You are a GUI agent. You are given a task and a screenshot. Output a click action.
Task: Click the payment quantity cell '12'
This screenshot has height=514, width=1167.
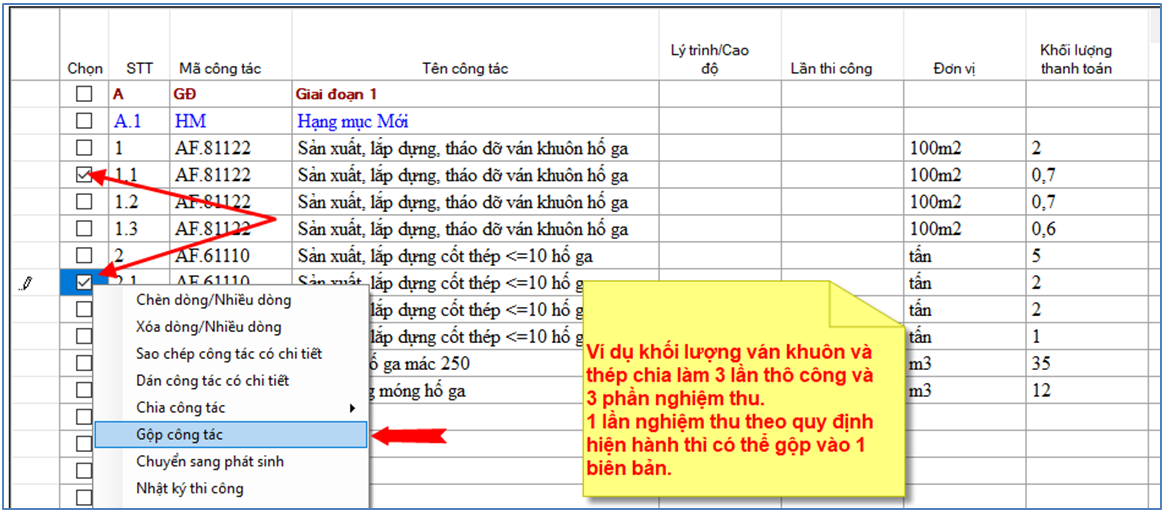(x=1087, y=390)
